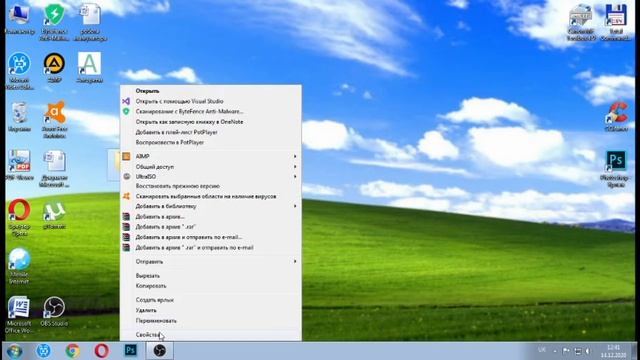Choose Восстановить прежнюю версию
Viewport: 640px width, 360px height.
[211, 186]
